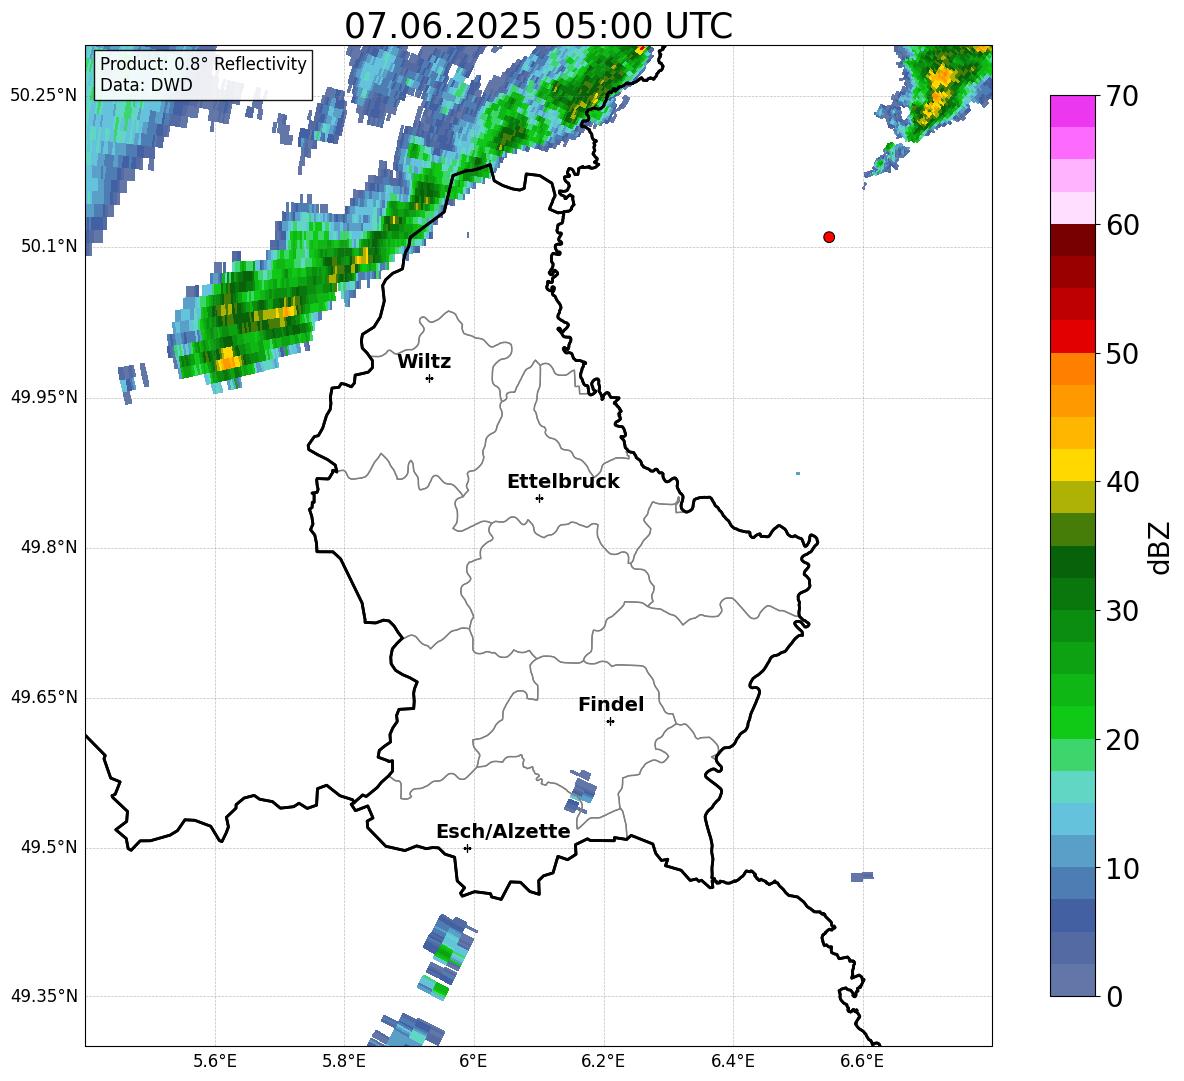Click the 5.6°E longitude tick label
The width and height of the screenshot is (1184, 1081).
tap(215, 1061)
